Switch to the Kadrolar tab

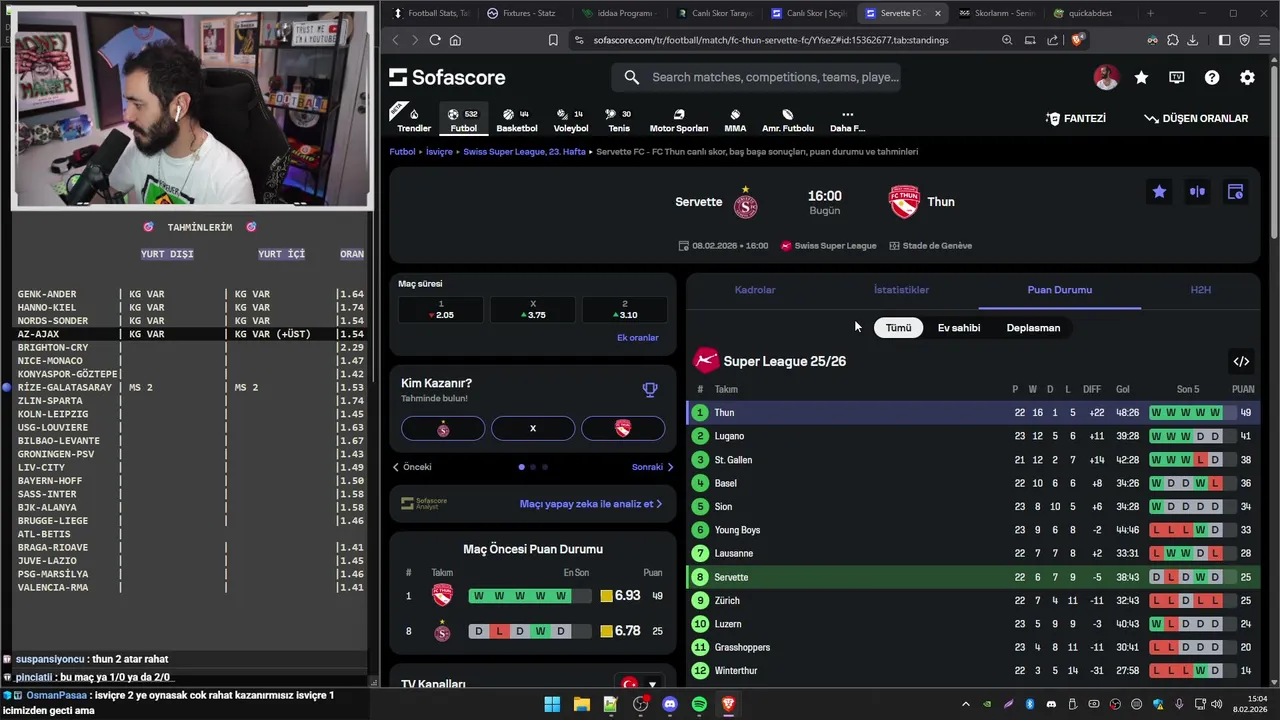point(755,290)
